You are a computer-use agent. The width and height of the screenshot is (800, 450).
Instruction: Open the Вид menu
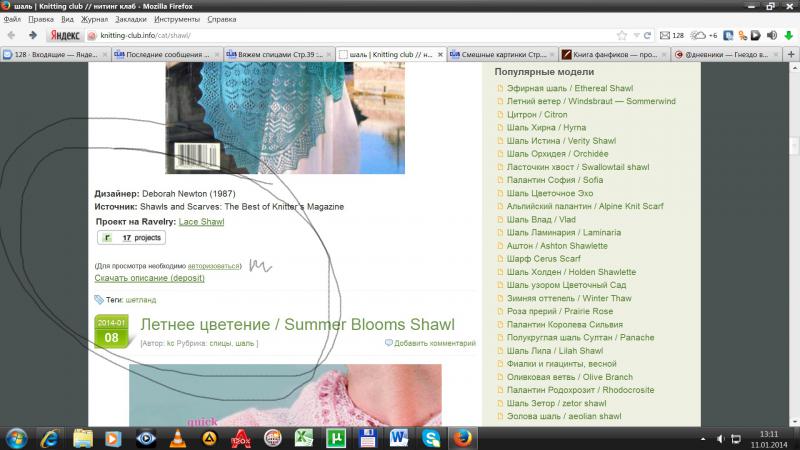[x=67, y=19]
